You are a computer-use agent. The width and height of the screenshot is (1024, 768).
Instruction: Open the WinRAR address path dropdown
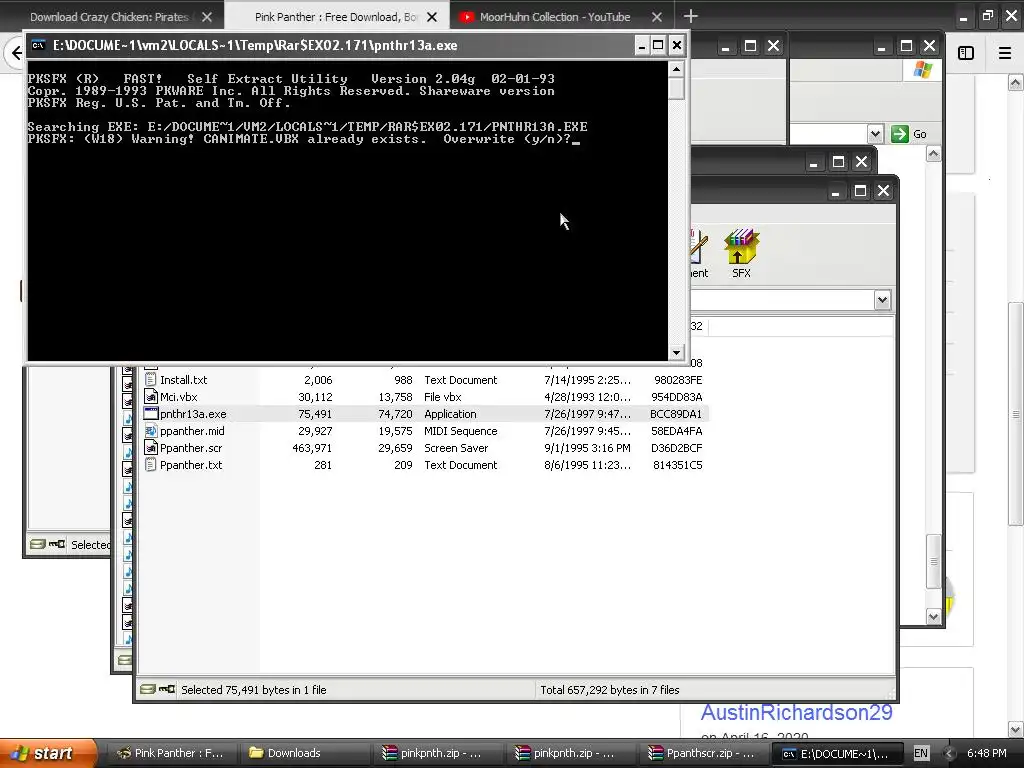click(882, 300)
